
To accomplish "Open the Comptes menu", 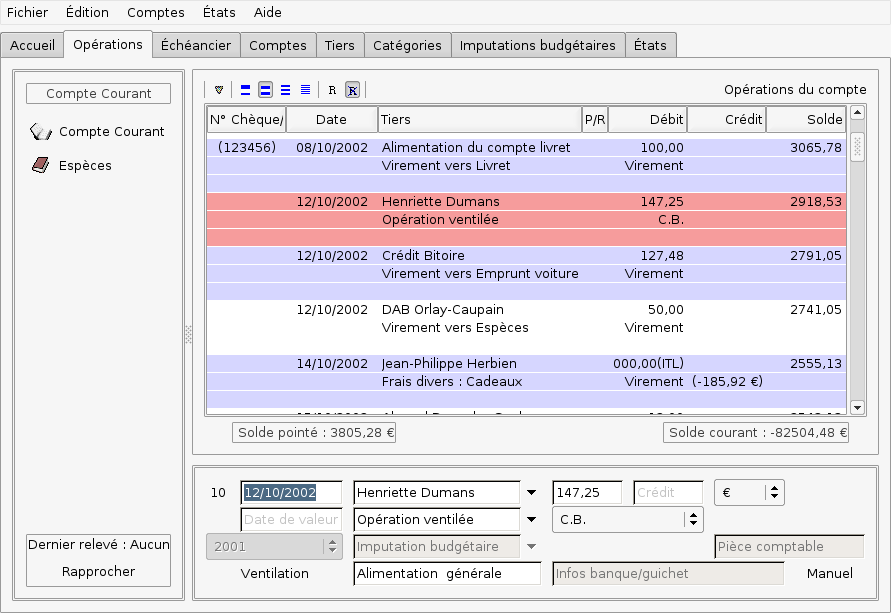I will tap(155, 13).
